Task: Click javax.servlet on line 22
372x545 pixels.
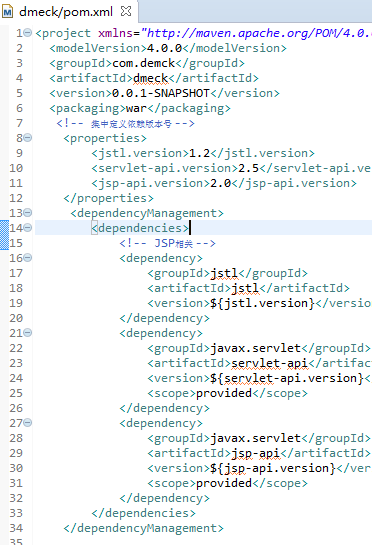Action: click(256, 348)
